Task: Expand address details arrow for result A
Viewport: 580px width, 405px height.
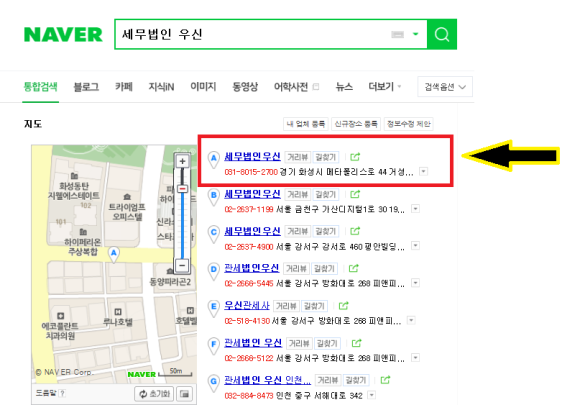Action: pyautogui.click(x=424, y=172)
